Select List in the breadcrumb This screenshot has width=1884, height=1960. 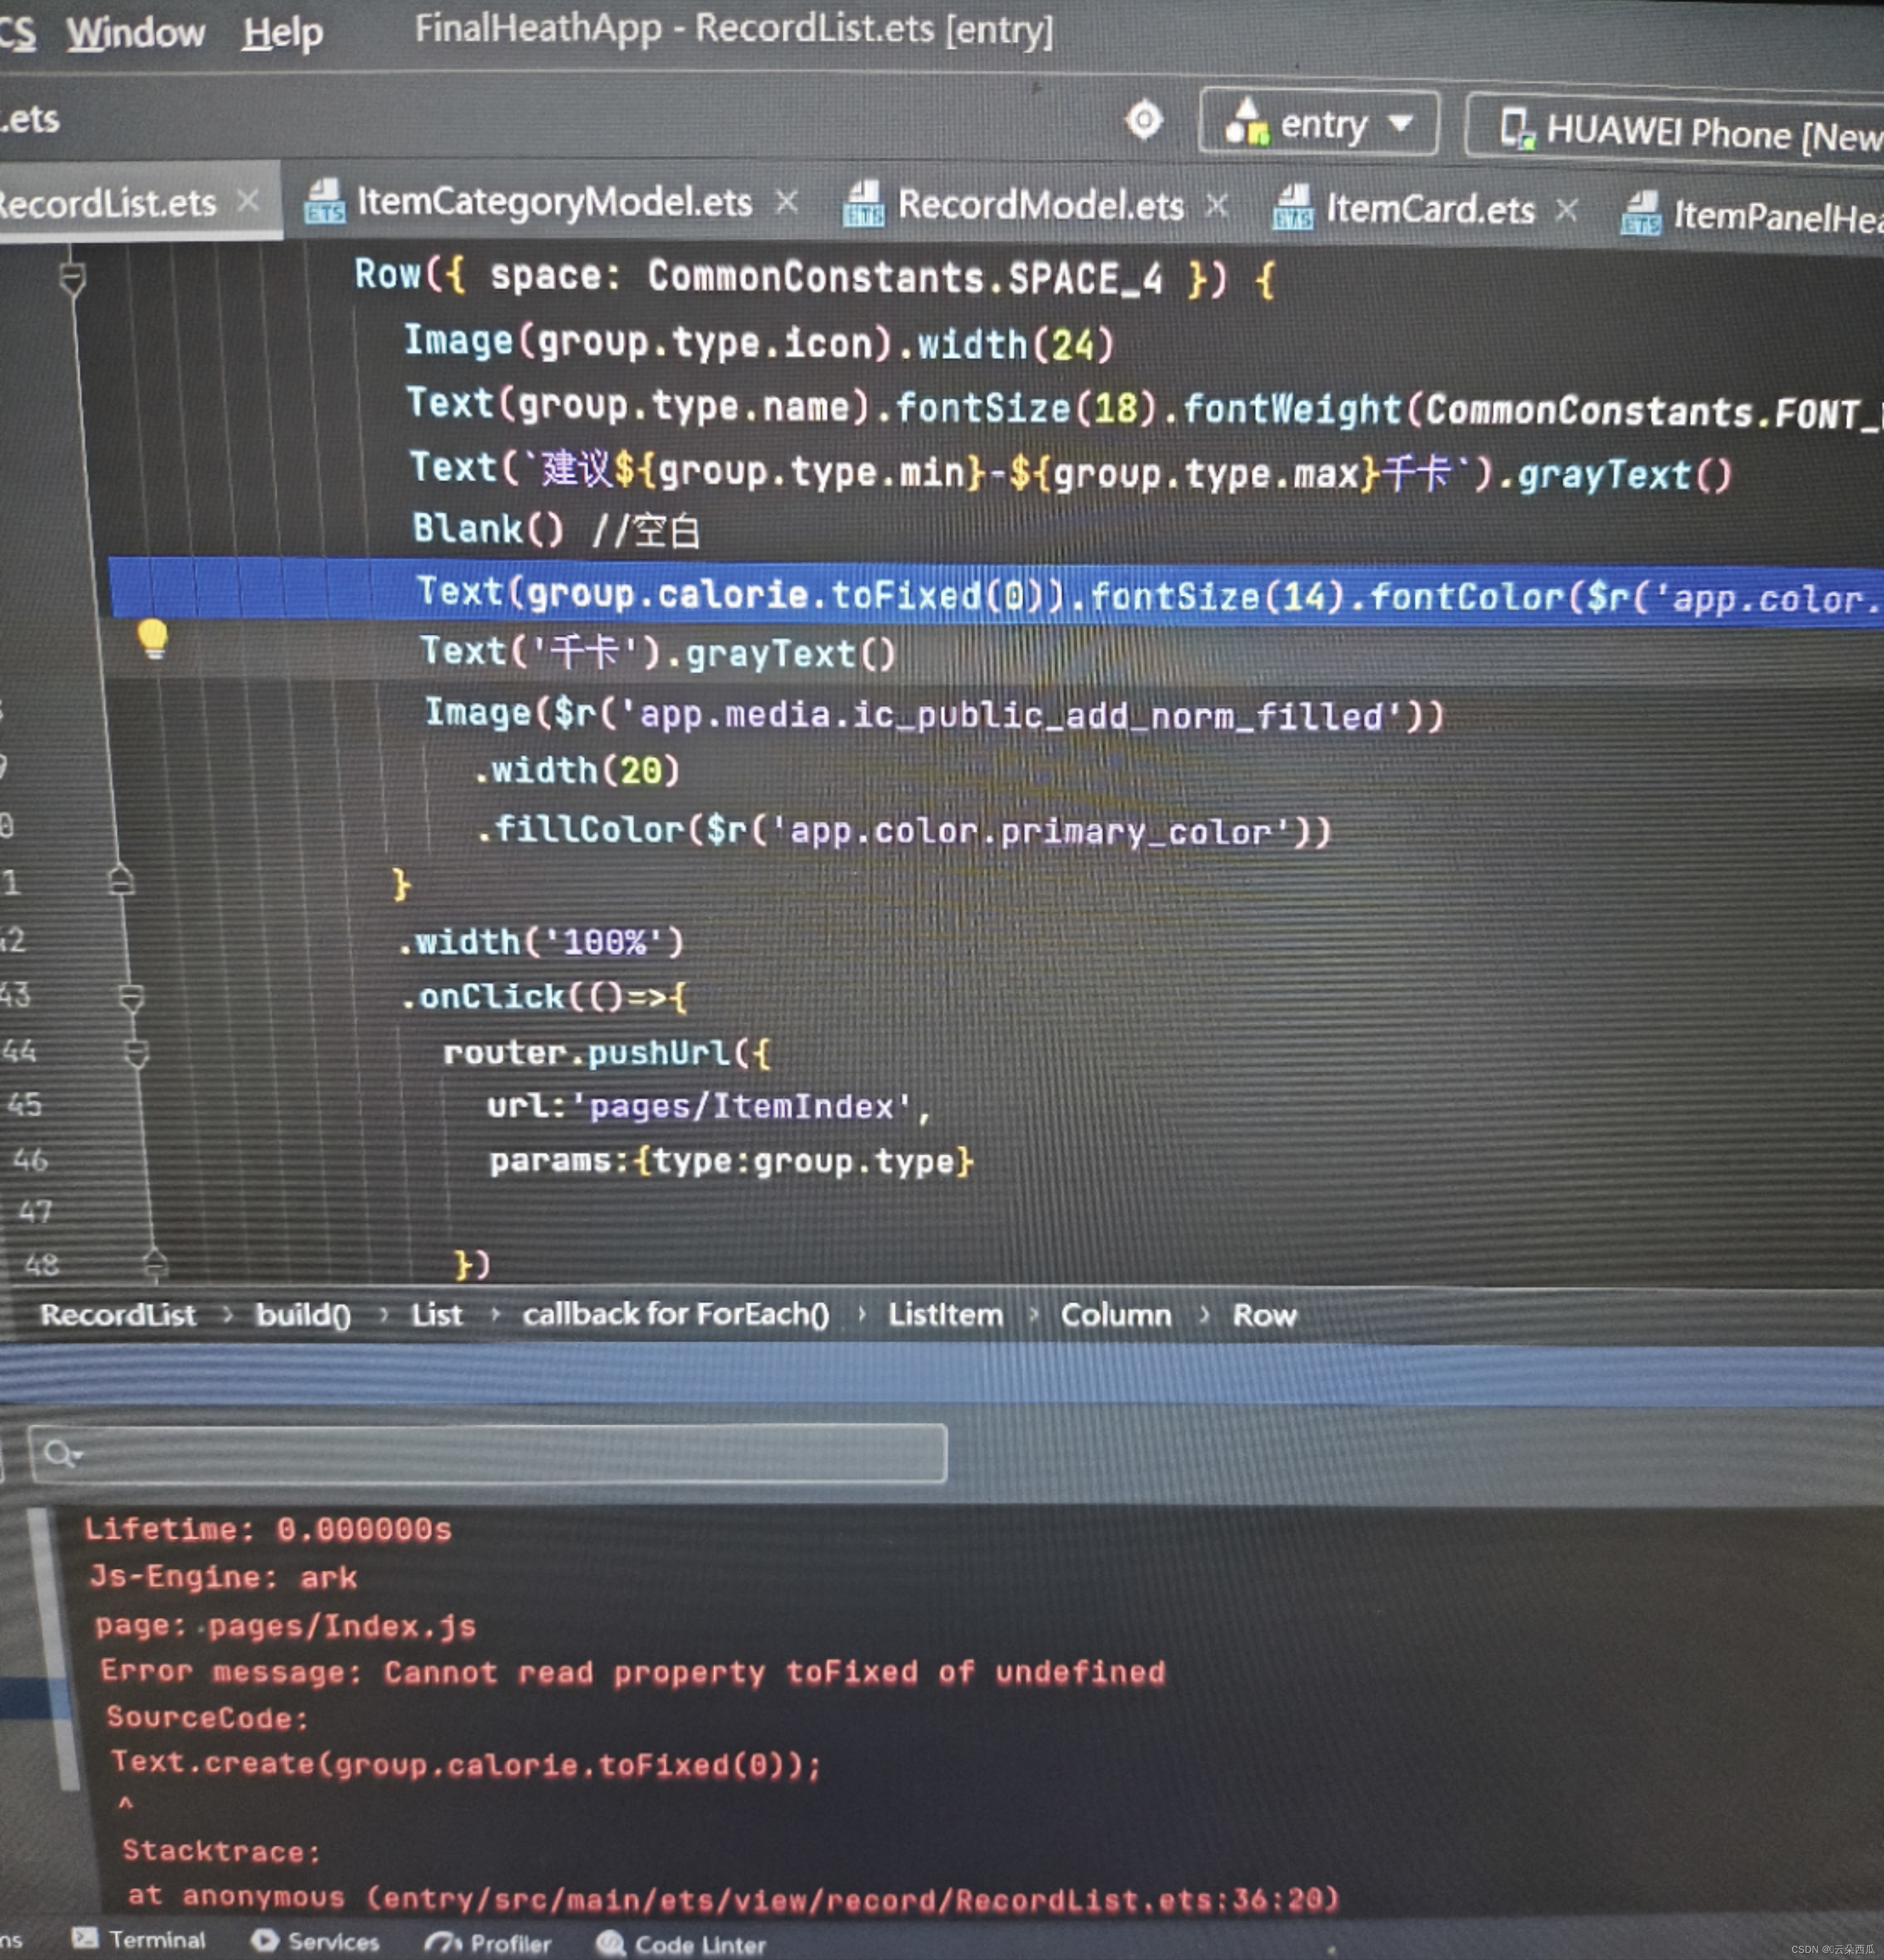(x=437, y=1314)
